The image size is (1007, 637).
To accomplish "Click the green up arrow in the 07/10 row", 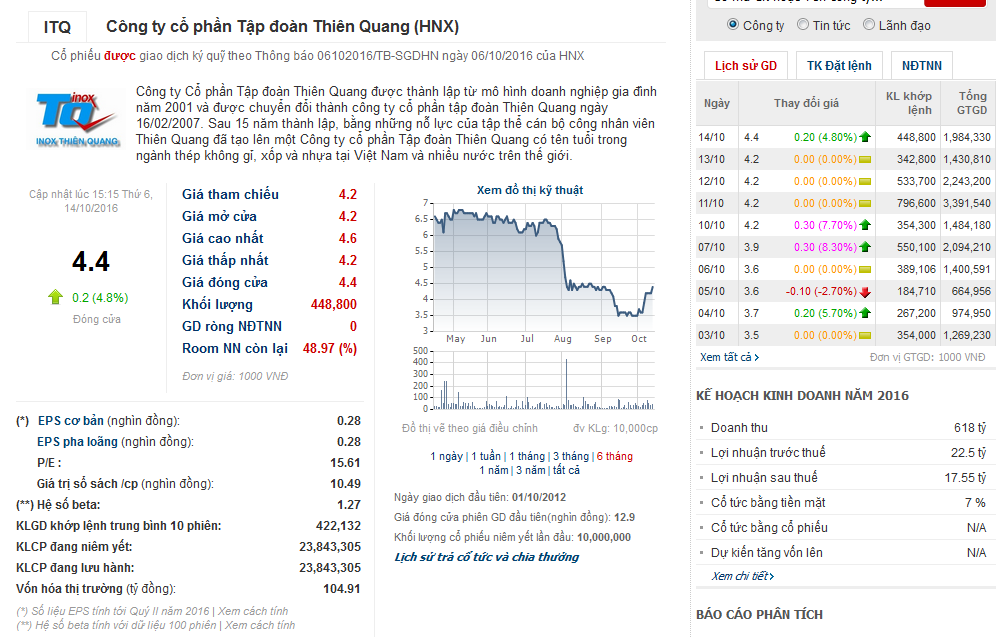I will [x=865, y=247].
